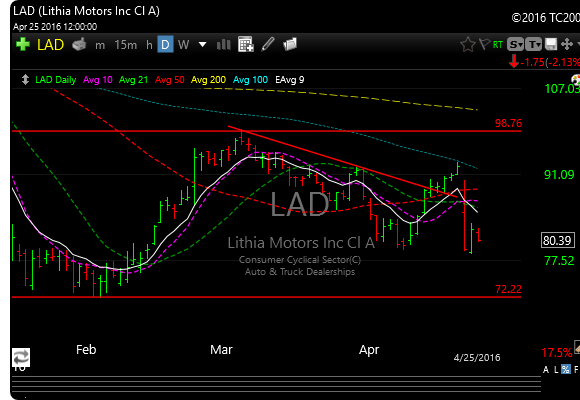Click the green plus add-symbol icon
The height and width of the screenshot is (400, 580).
coord(23,44)
